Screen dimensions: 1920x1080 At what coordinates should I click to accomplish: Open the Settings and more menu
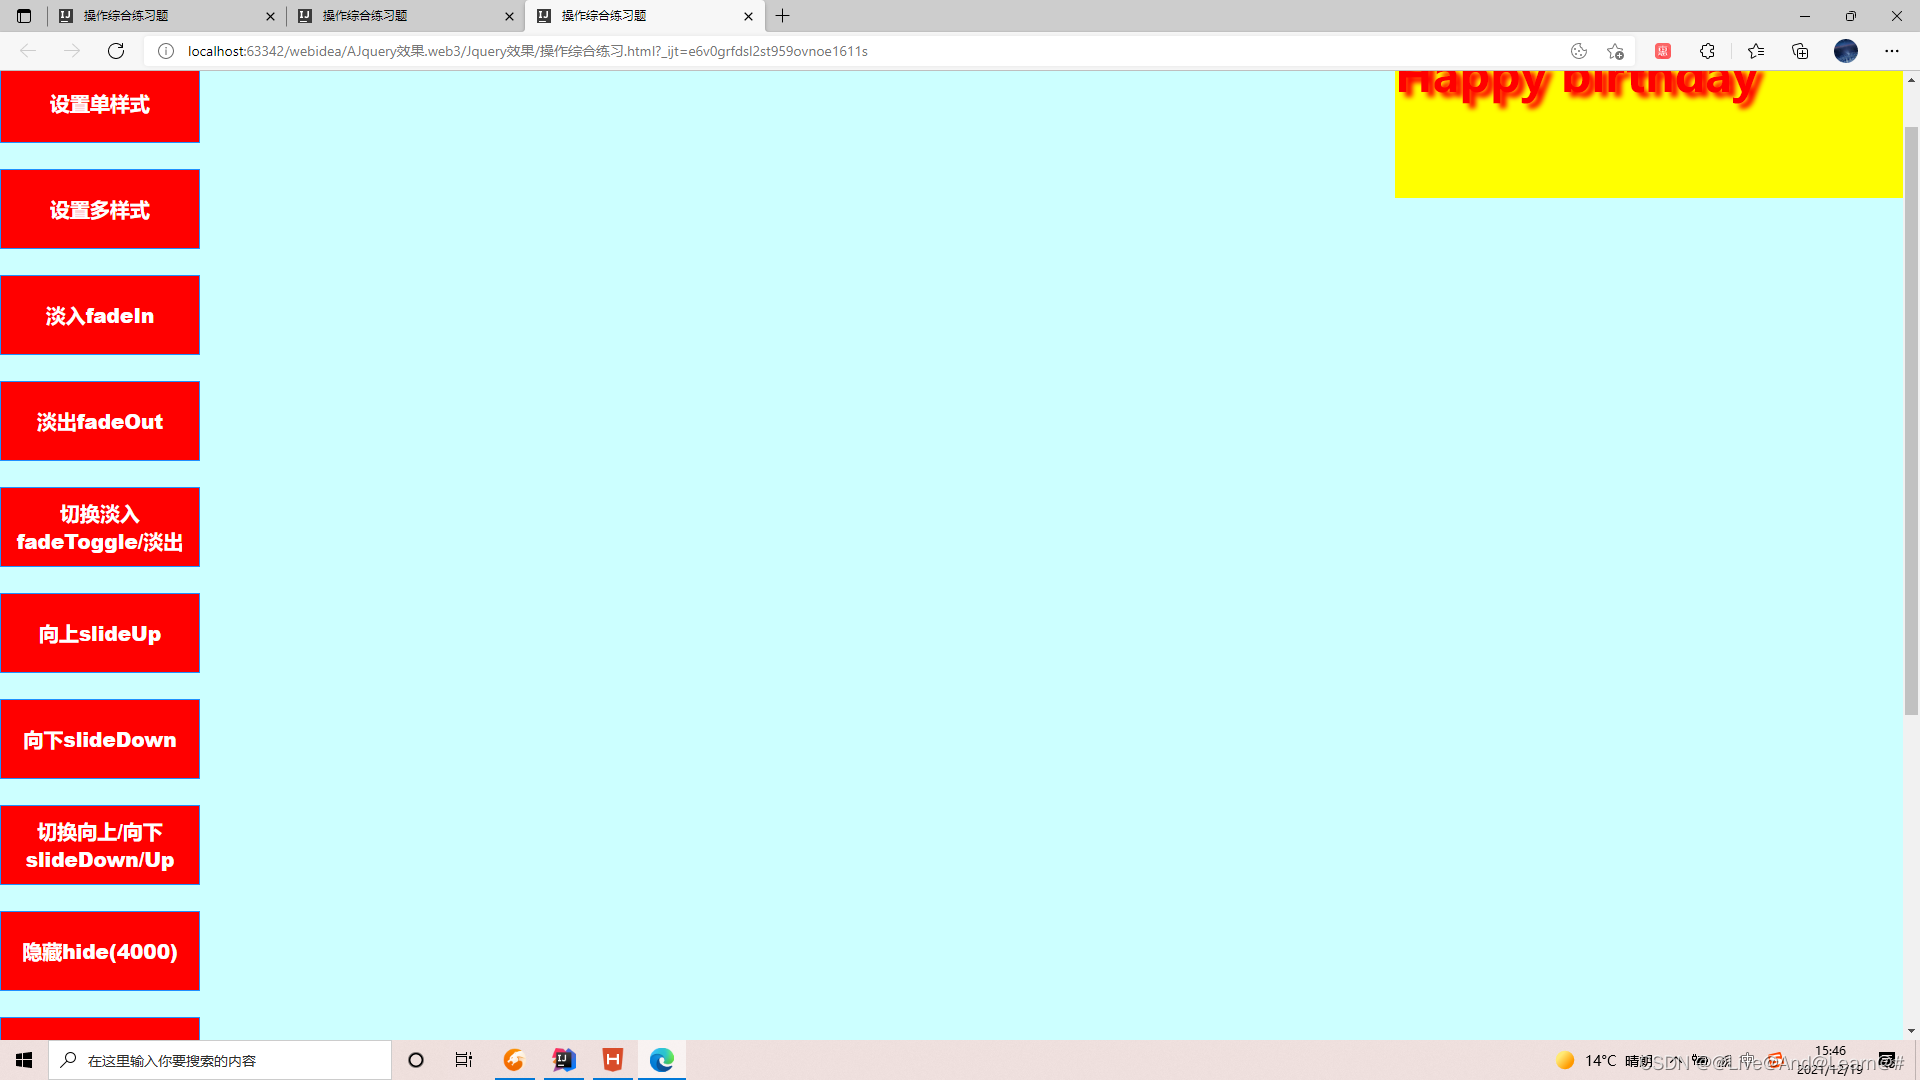(x=1892, y=51)
